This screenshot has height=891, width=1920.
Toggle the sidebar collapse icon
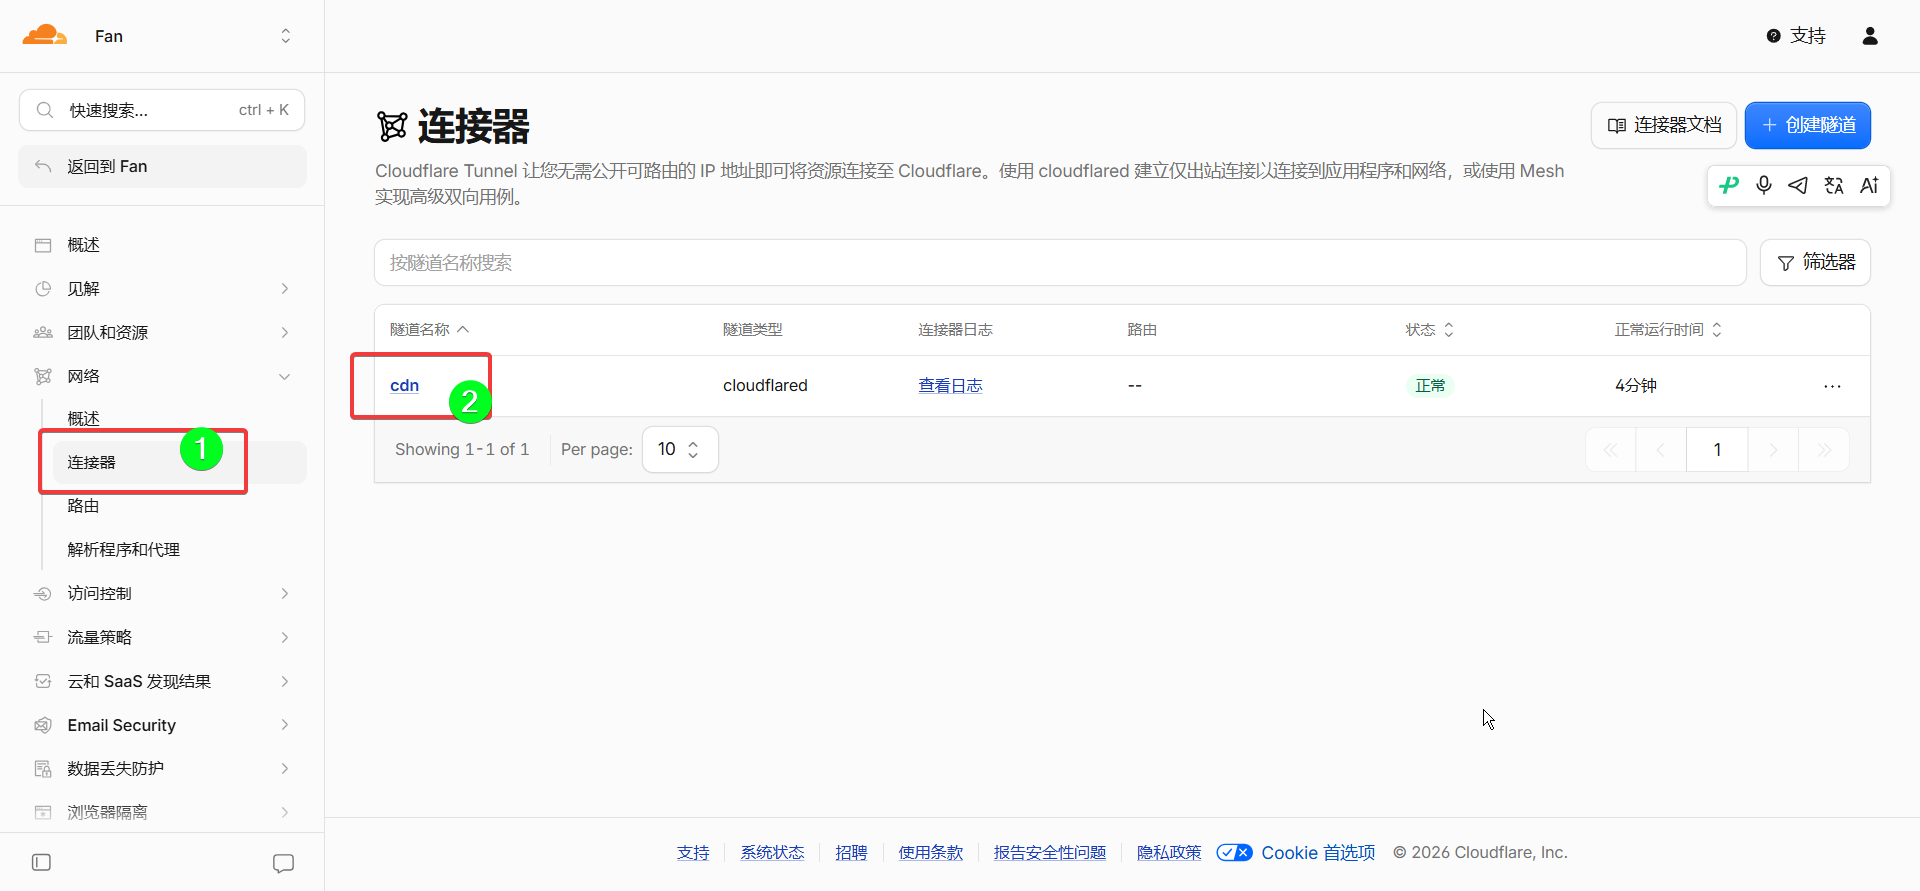(41, 862)
